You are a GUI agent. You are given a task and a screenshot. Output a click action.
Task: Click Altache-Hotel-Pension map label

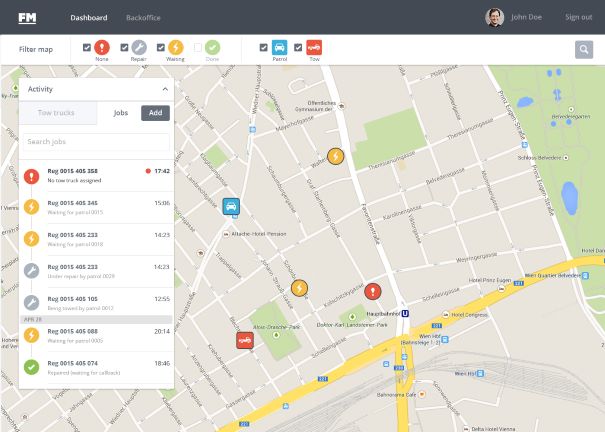click(259, 234)
